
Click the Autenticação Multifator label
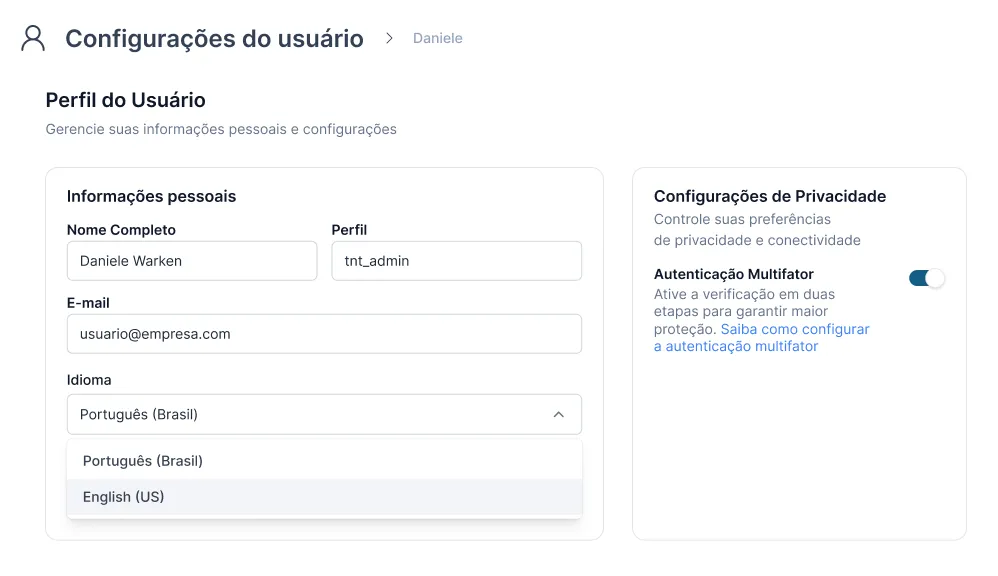coord(733,274)
